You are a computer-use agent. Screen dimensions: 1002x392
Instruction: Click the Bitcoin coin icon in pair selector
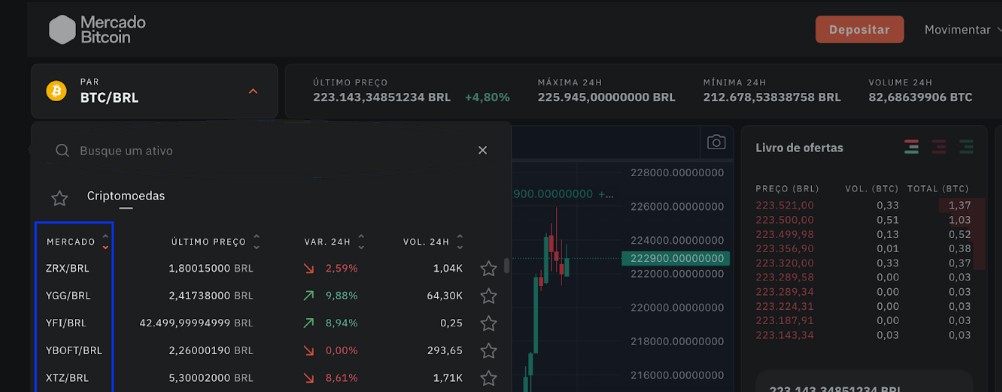(x=57, y=91)
